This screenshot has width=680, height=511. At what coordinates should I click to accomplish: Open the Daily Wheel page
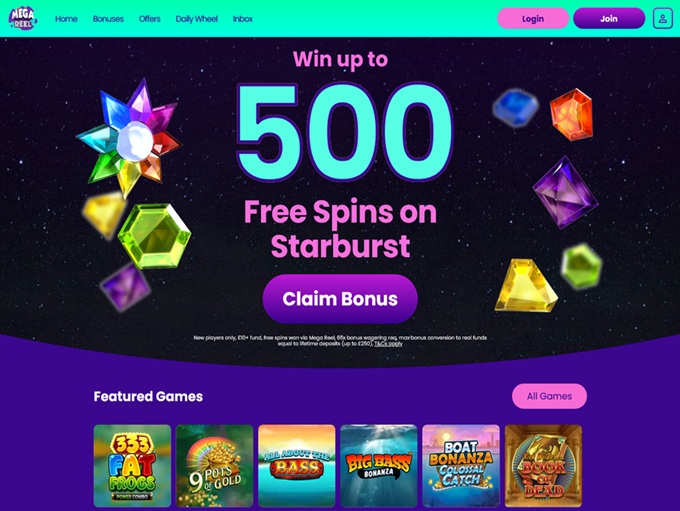[x=196, y=19]
